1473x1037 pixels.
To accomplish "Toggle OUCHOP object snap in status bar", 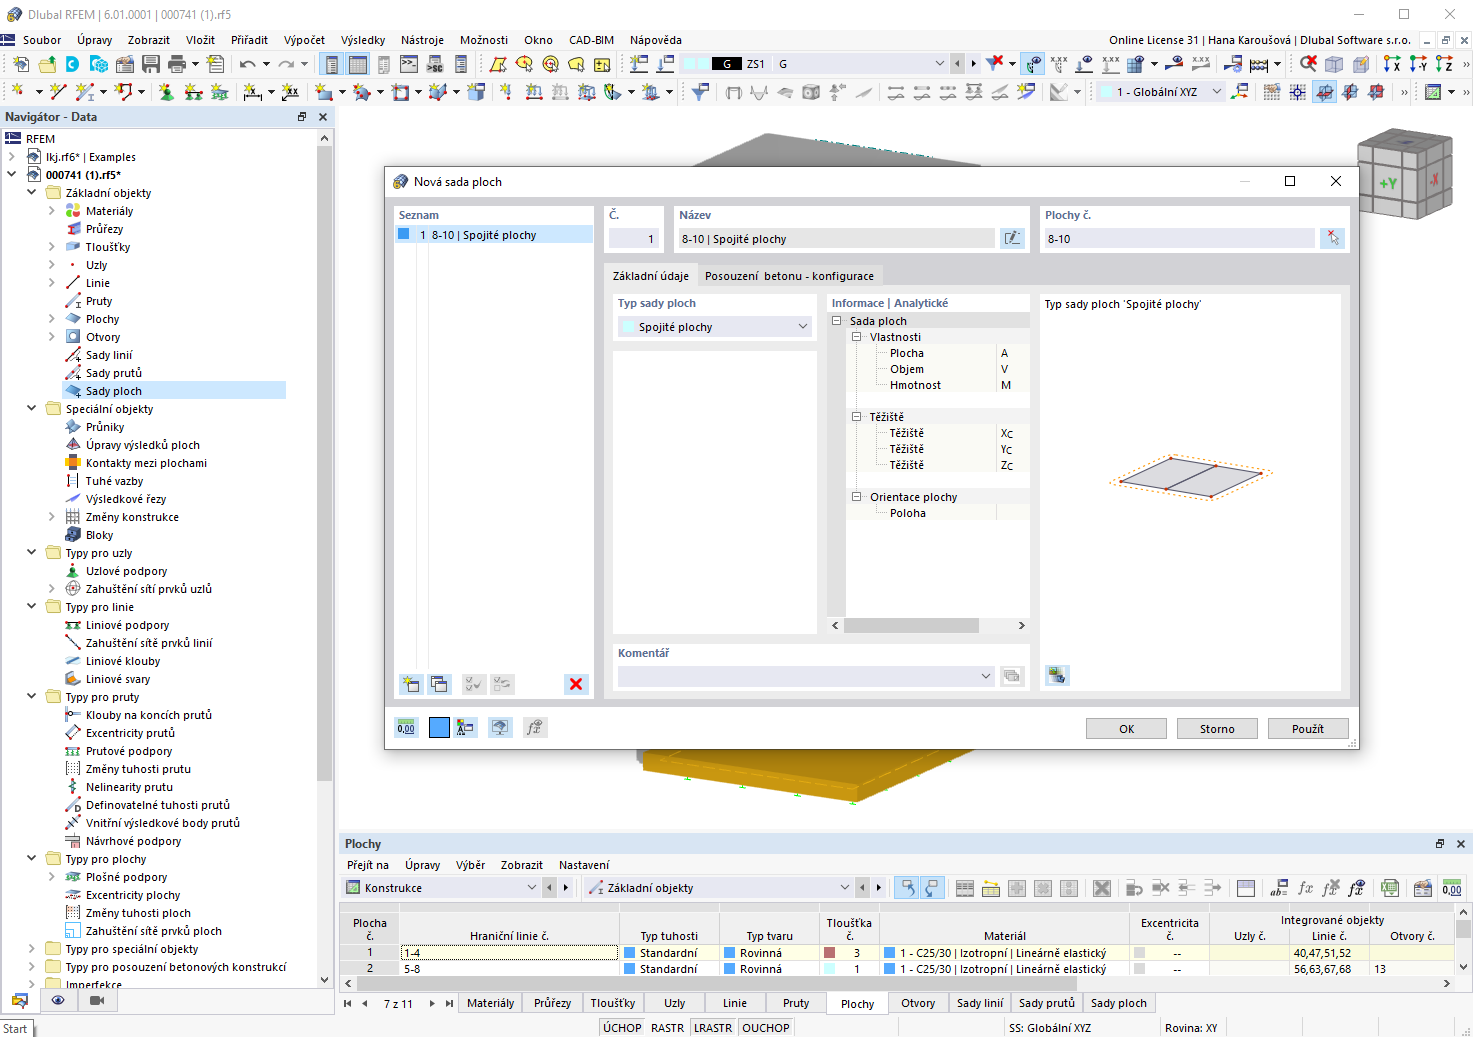I will (x=766, y=1028).
